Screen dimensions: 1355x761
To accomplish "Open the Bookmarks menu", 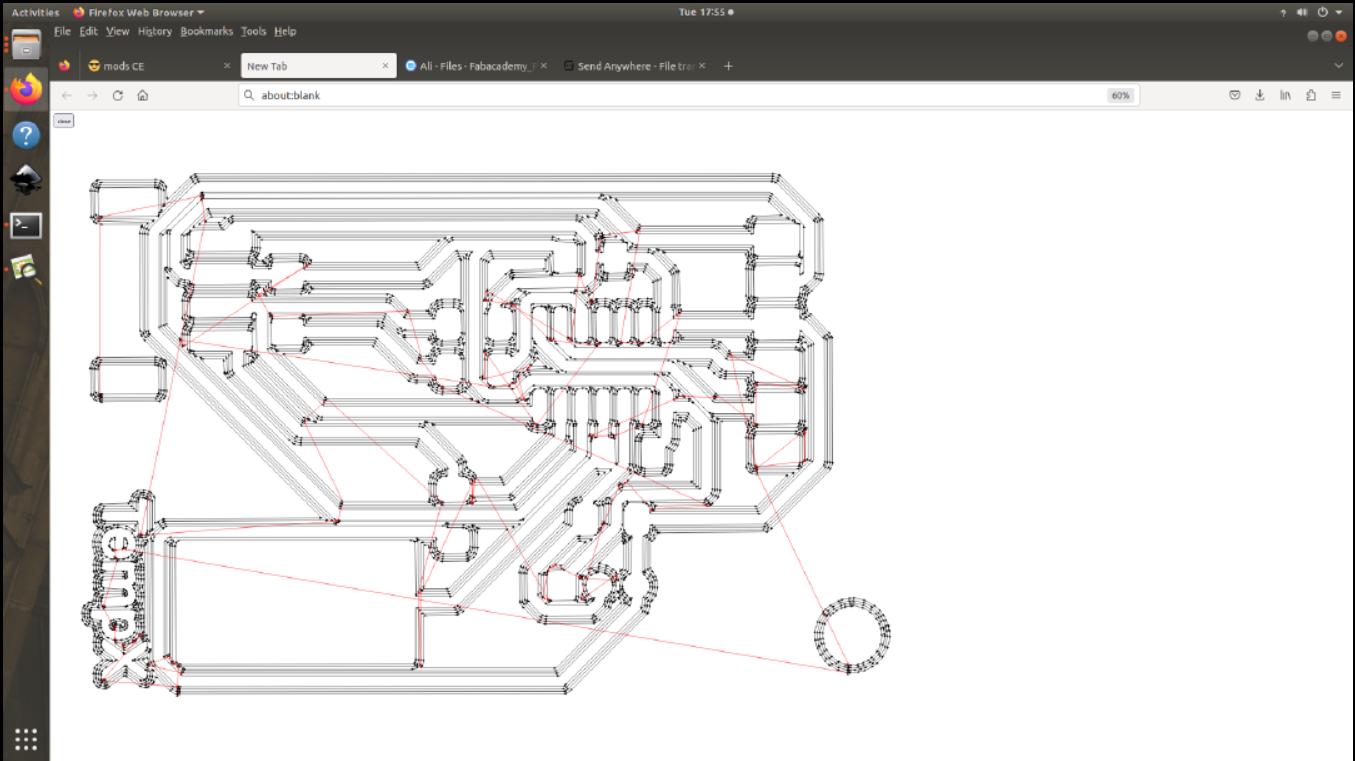I will click(206, 31).
